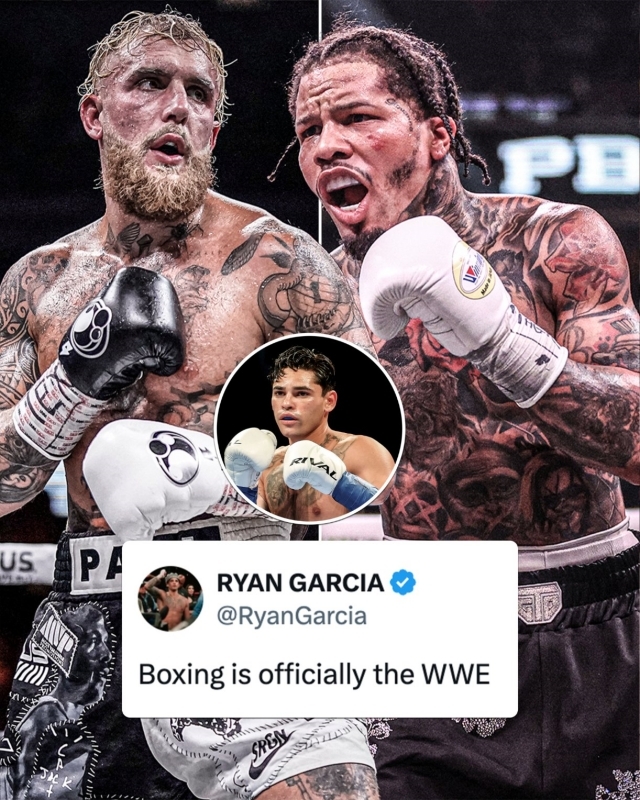The width and height of the screenshot is (640, 800).
Task: Select the blue wrist wrap on the inset glove
Action: click(x=354, y=488)
